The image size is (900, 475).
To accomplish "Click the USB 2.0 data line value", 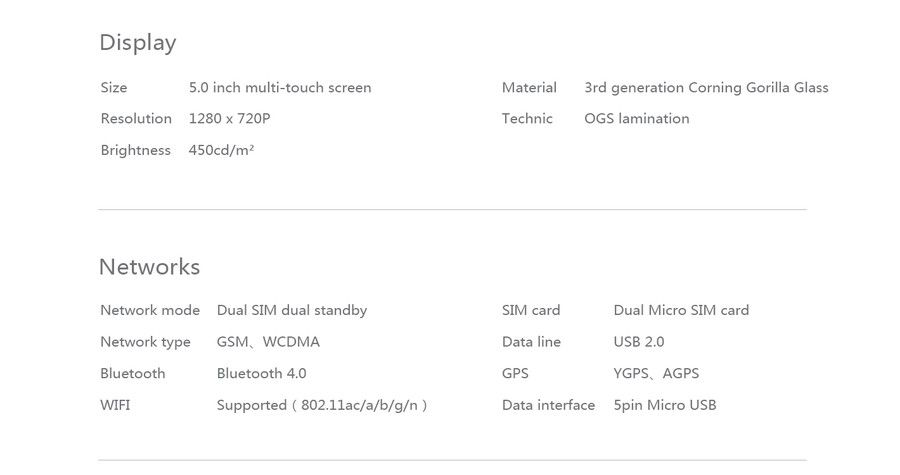I will (x=639, y=341).
